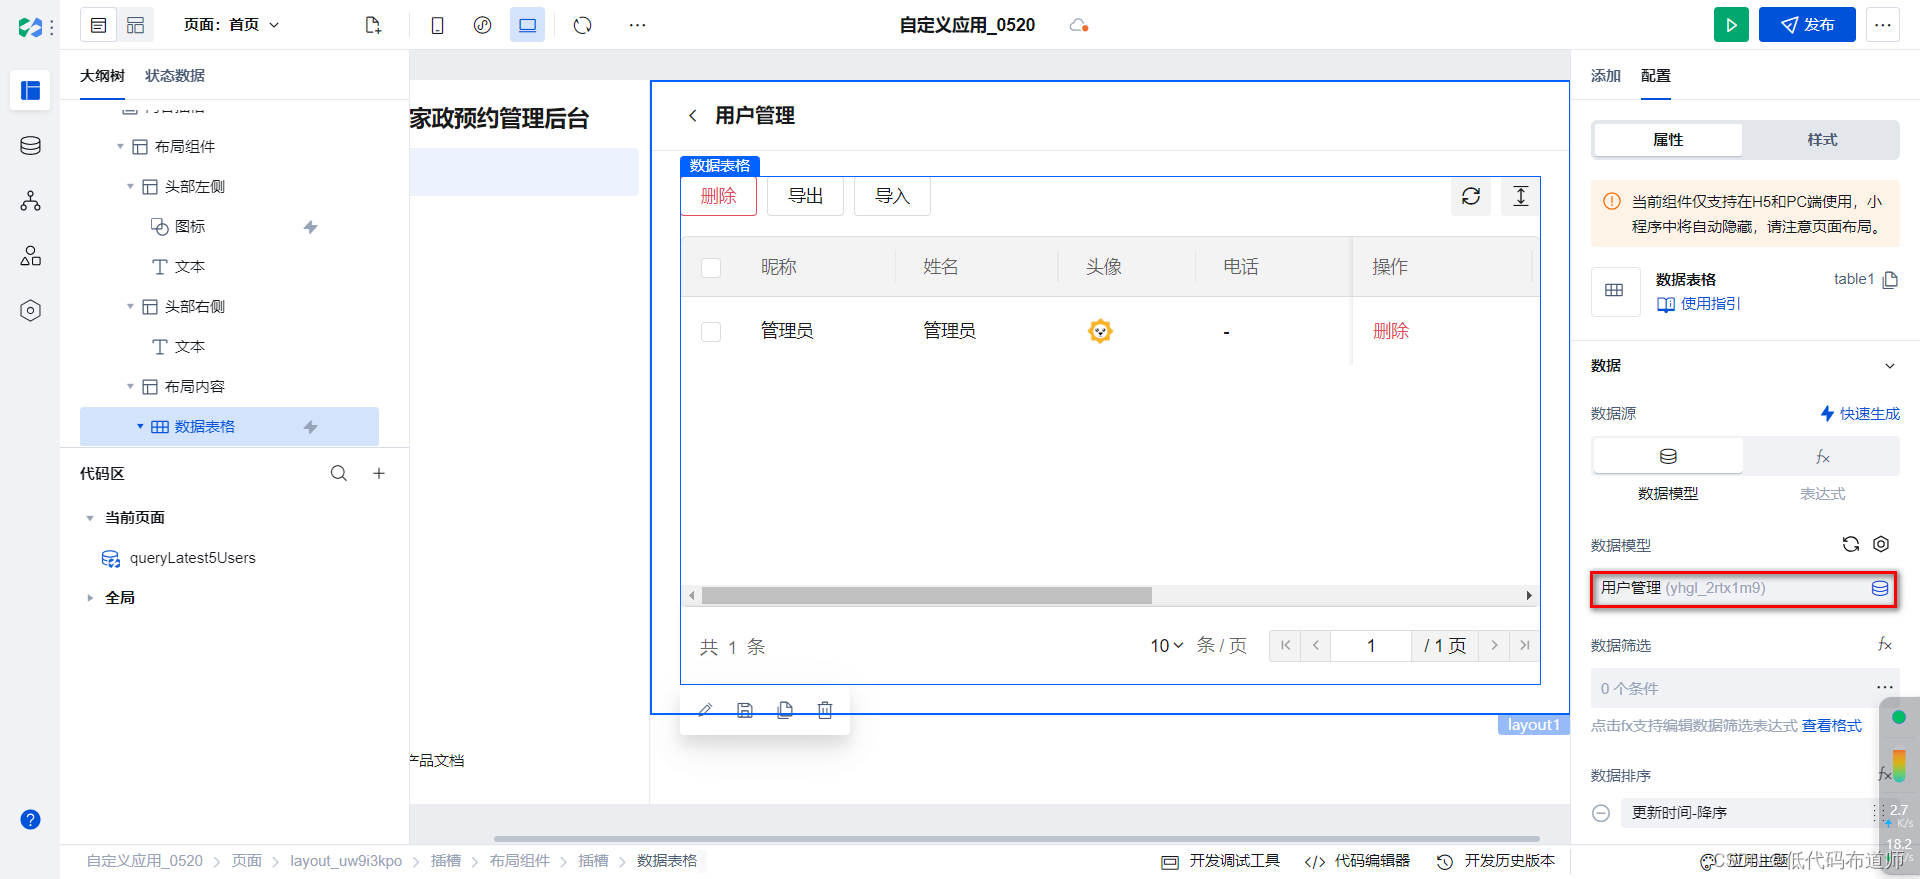Switch to 大纲树 tab

pos(102,76)
